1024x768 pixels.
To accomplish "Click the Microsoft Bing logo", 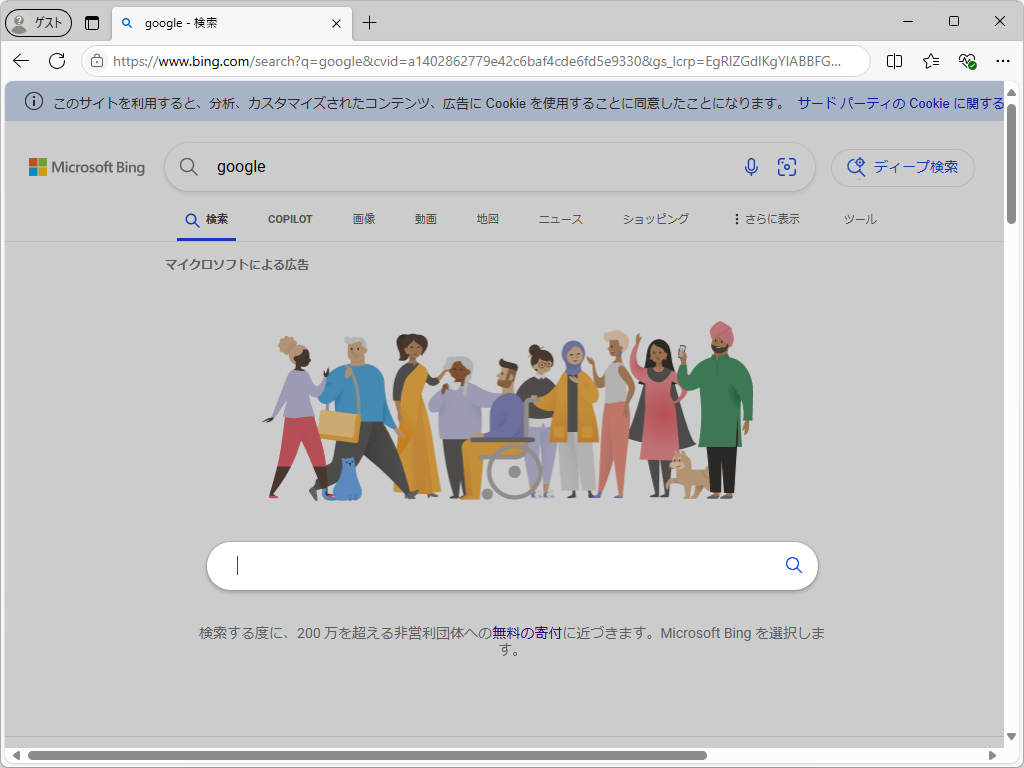I will coord(87,167).
